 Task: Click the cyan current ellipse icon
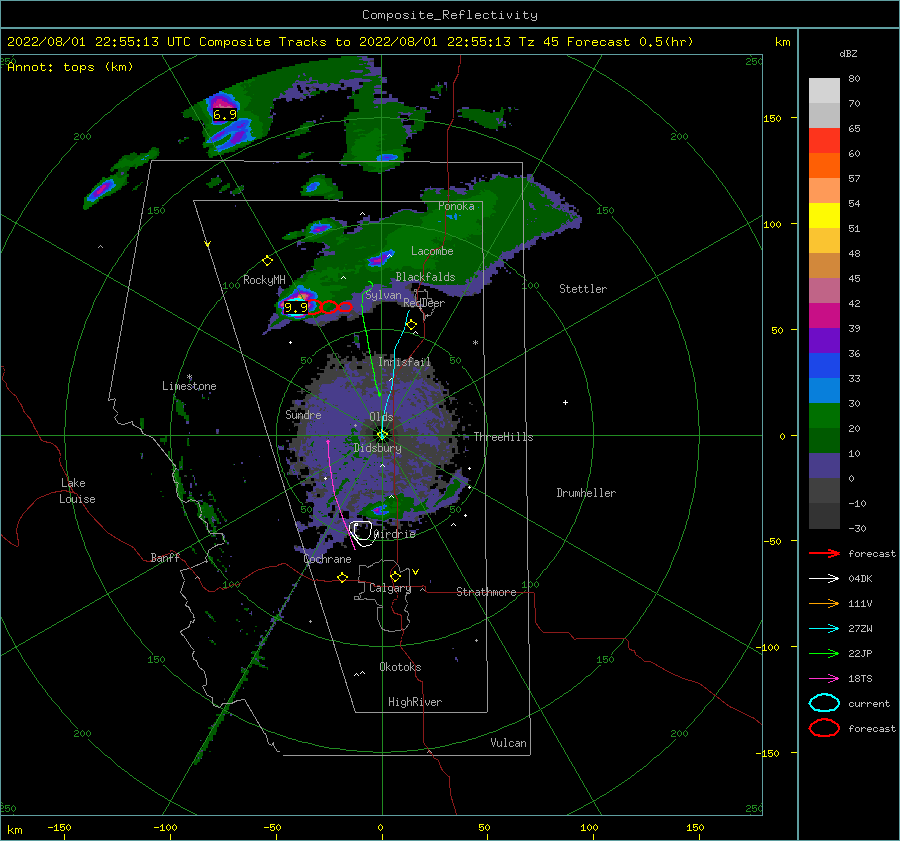pos(824,703)
